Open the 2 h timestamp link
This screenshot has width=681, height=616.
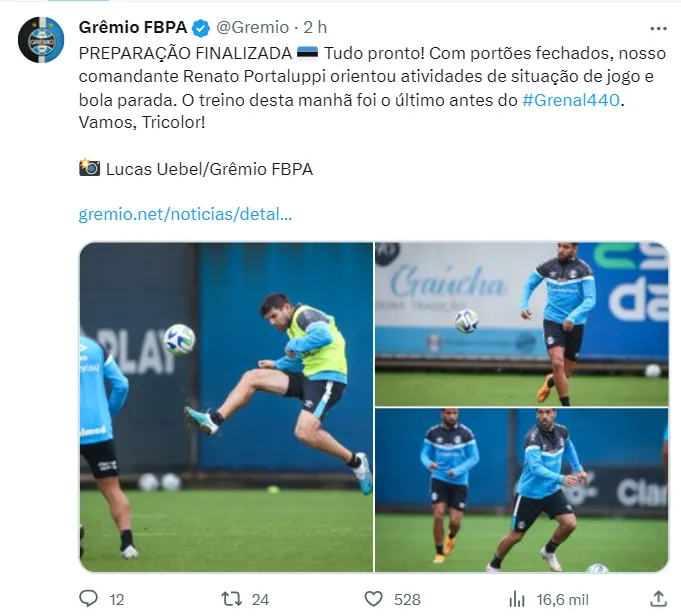tap(315, 27)
